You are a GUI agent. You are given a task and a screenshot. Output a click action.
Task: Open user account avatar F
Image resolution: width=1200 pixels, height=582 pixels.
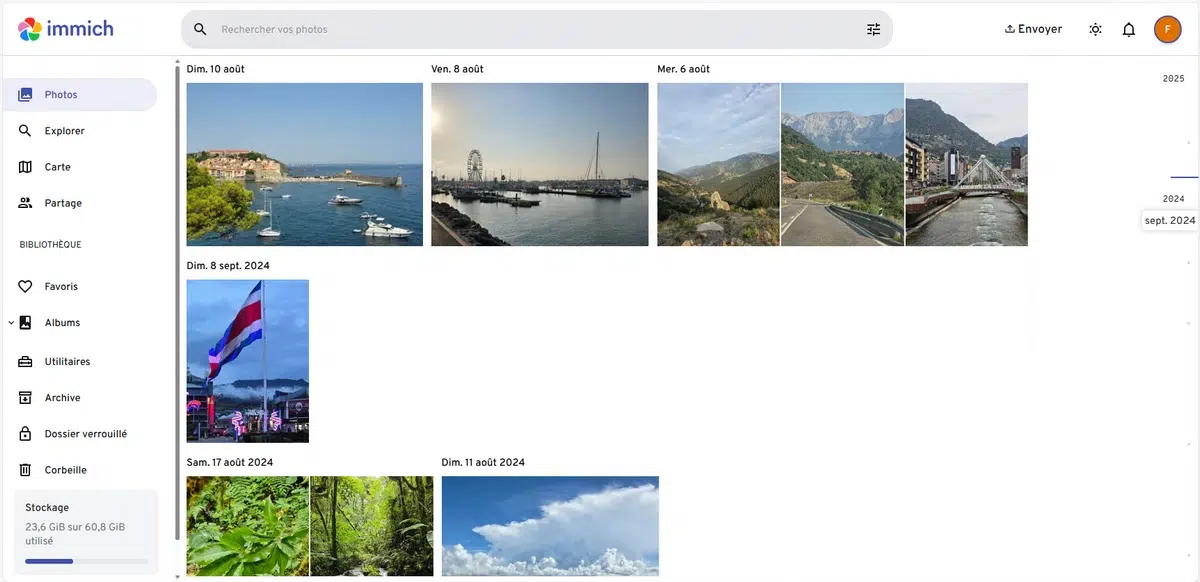(1167, 30)
